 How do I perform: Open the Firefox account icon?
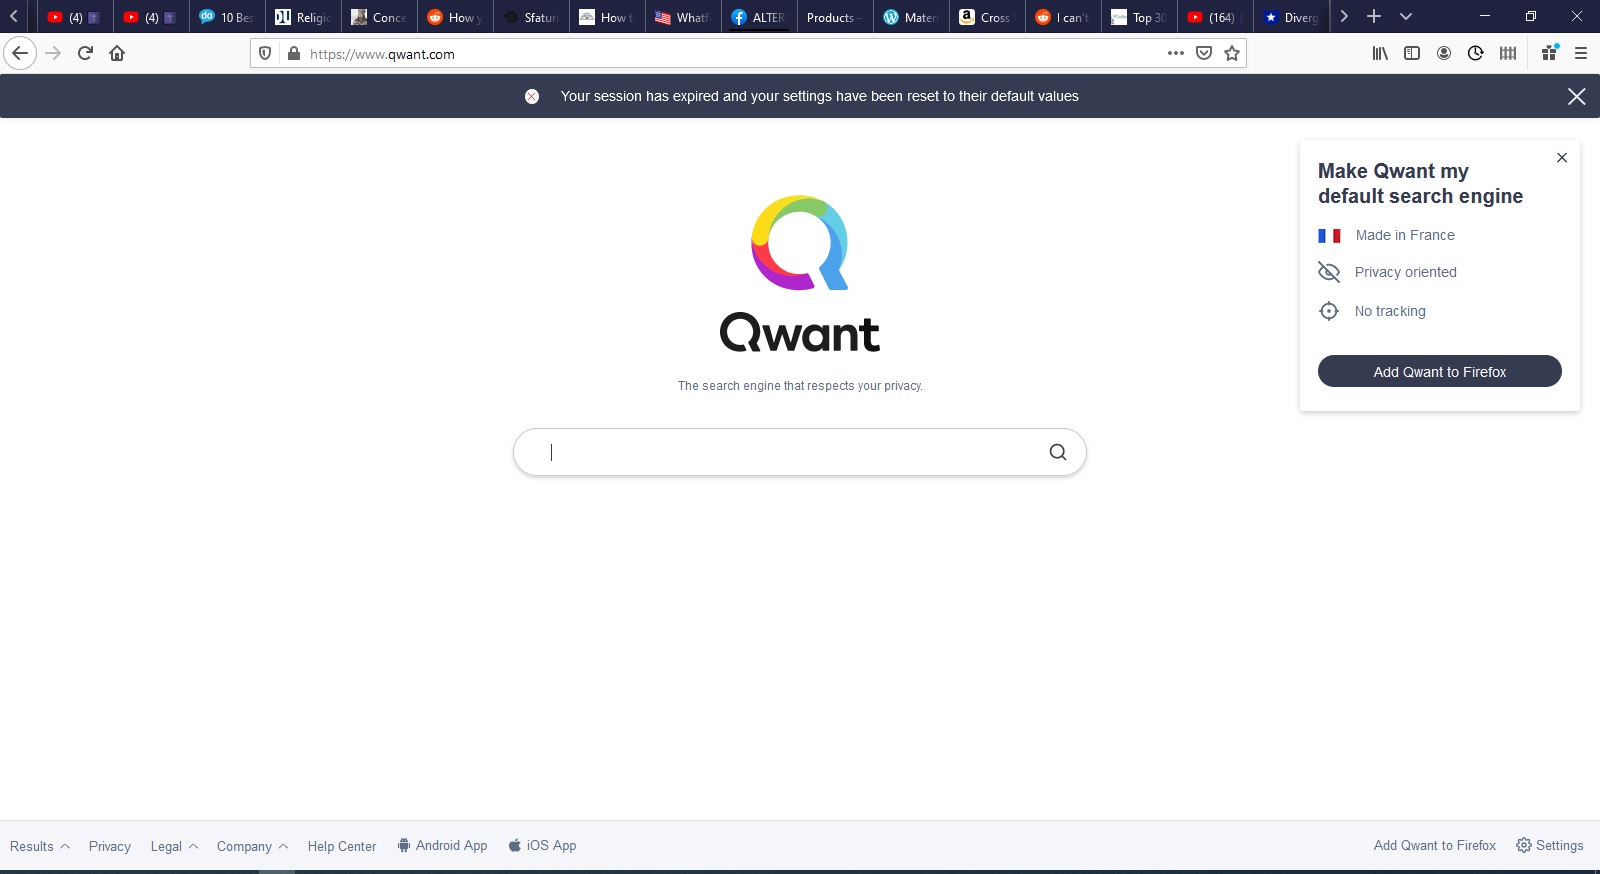1444,53
